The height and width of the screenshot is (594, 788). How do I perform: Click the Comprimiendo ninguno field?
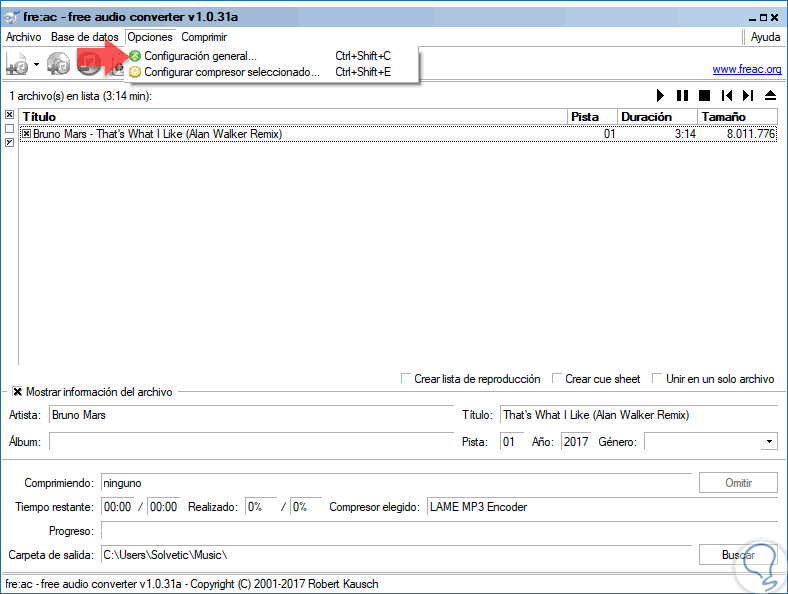[397, 483]
